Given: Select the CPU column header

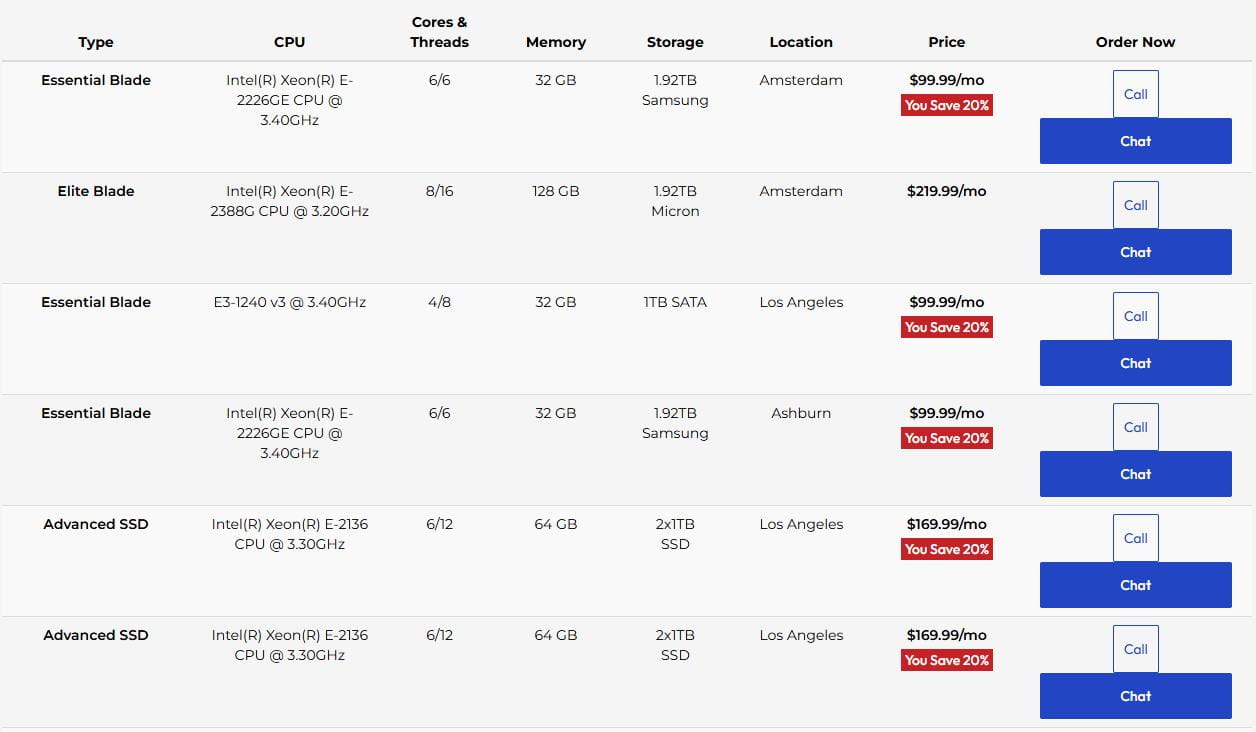Looking at the screenshot, I should coord(289,42).
